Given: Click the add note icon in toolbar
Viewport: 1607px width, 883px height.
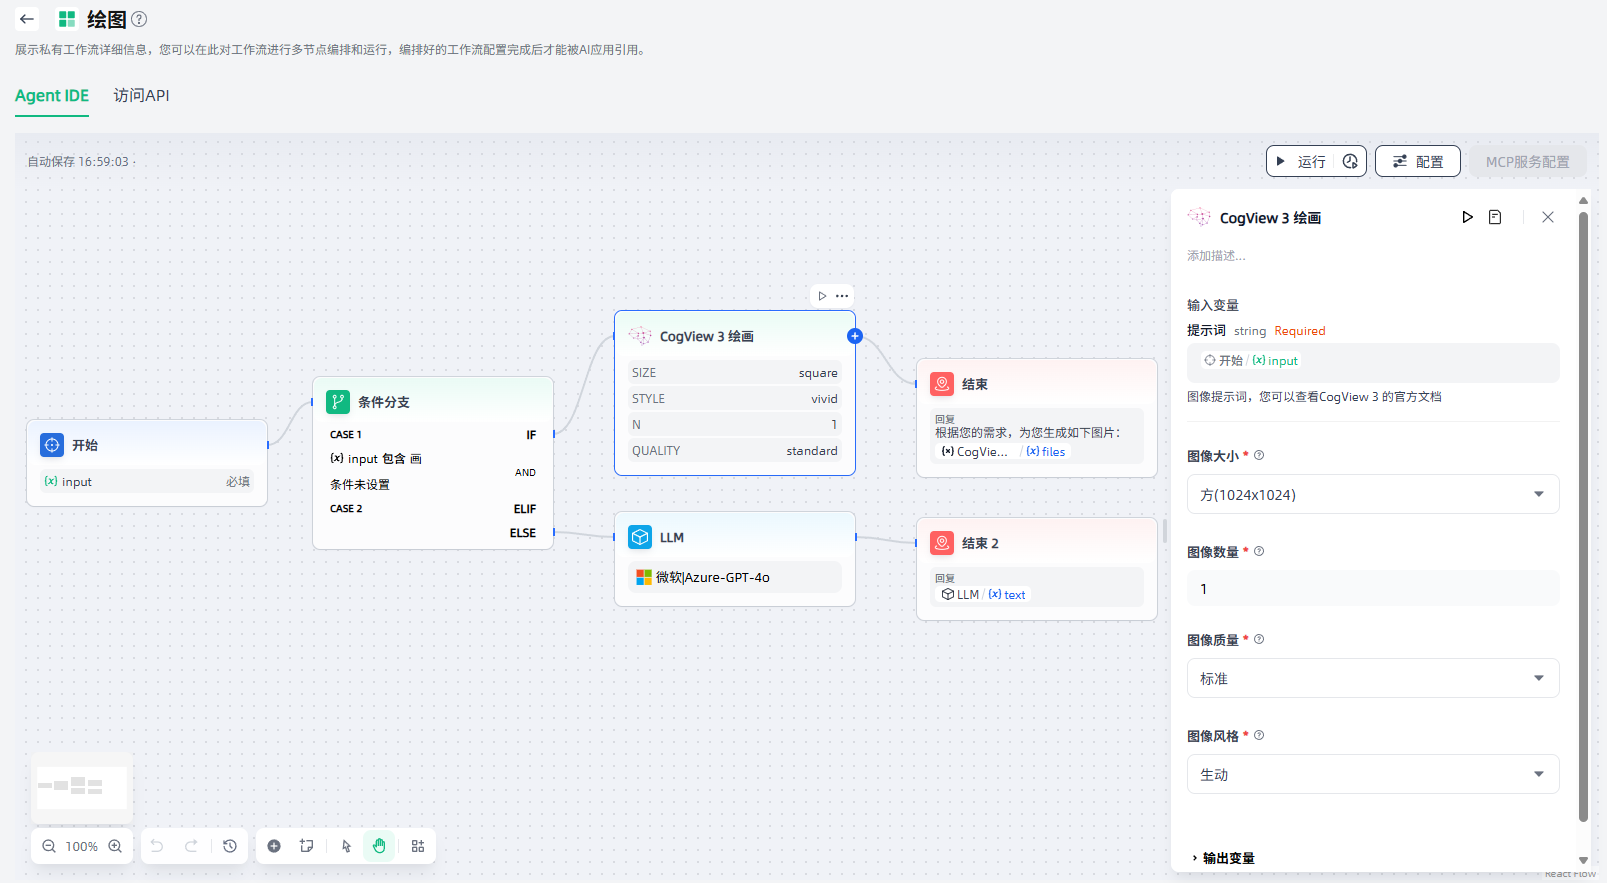Looking at the screenshot, I should 307,846.
